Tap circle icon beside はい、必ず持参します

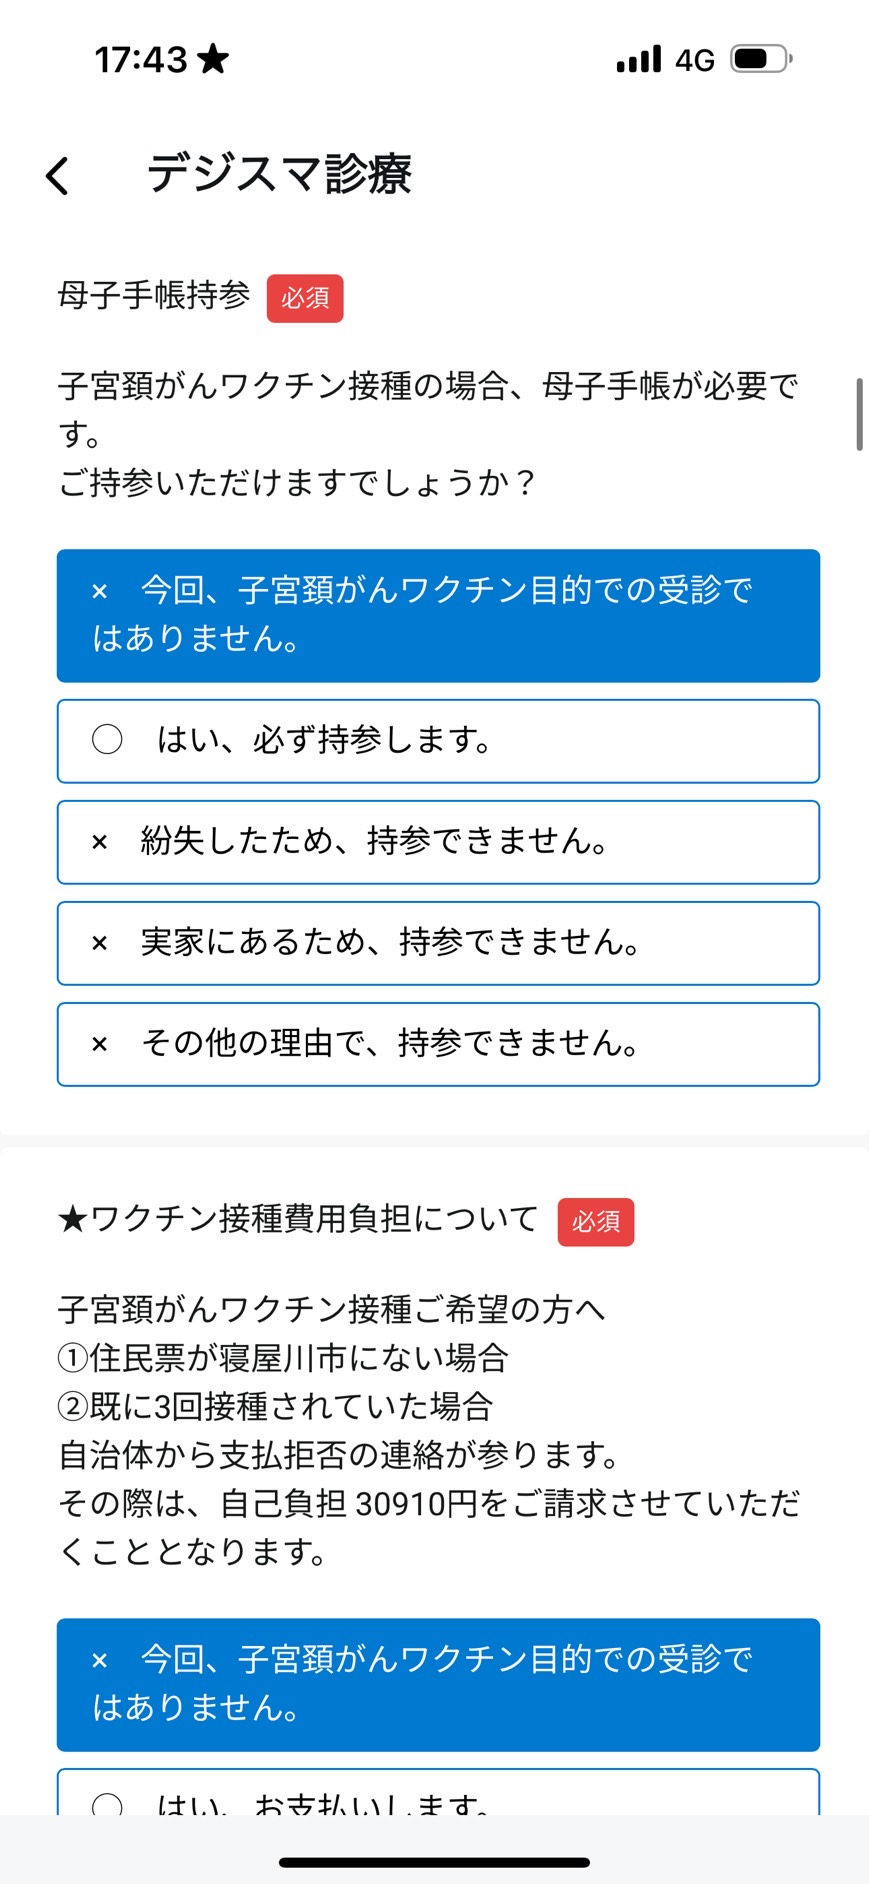pos(107,740)
